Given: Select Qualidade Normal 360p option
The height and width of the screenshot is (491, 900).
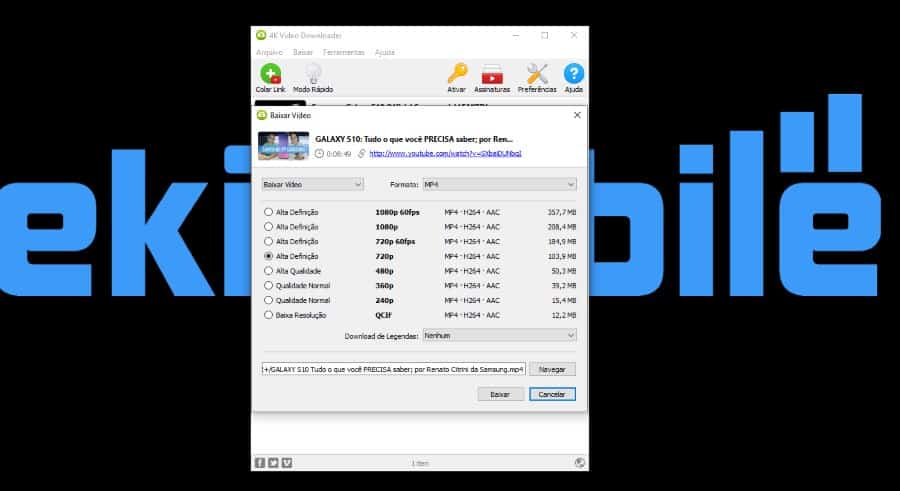Looking at the screenshot, I should pyautogui.click(x=268, y=285).
